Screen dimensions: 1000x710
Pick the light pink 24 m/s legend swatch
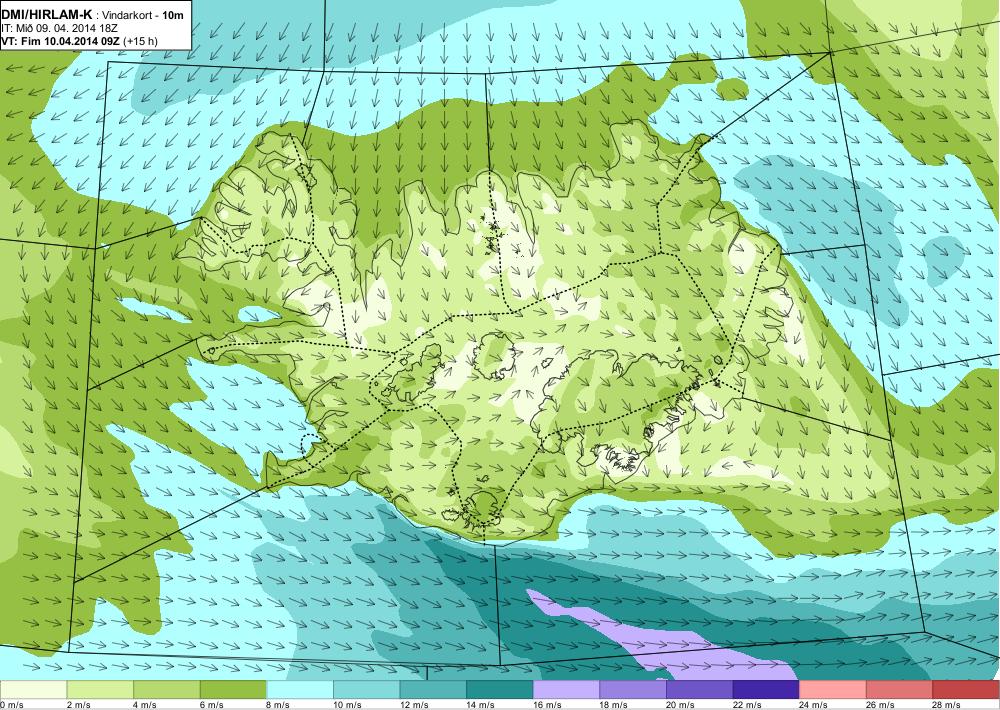click(833, 690)
